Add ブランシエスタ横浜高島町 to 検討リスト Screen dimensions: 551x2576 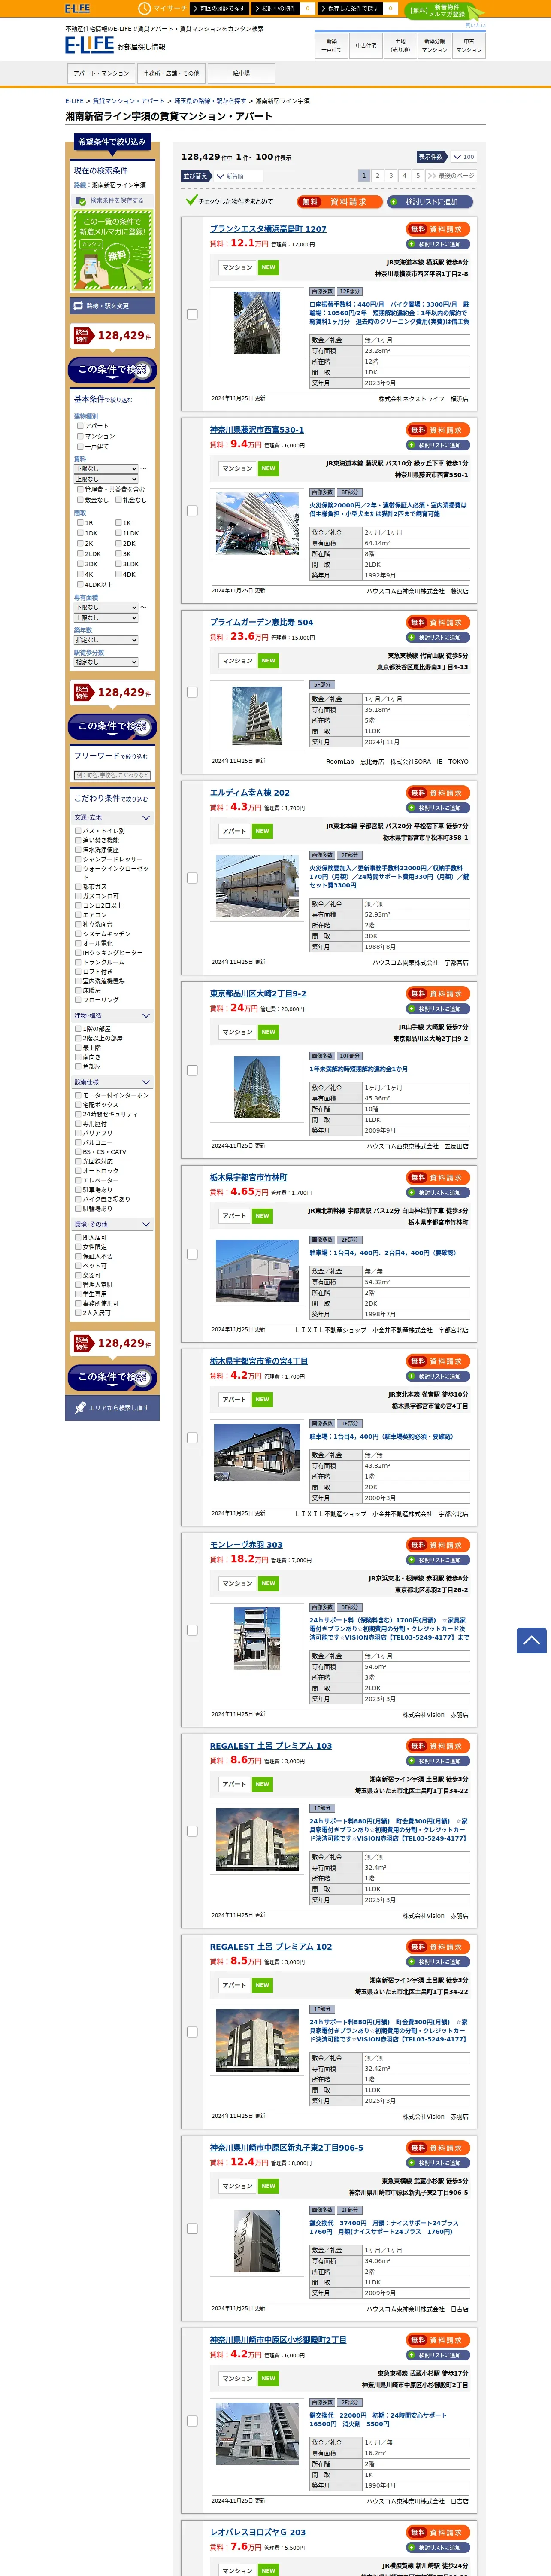pos(439,244)
